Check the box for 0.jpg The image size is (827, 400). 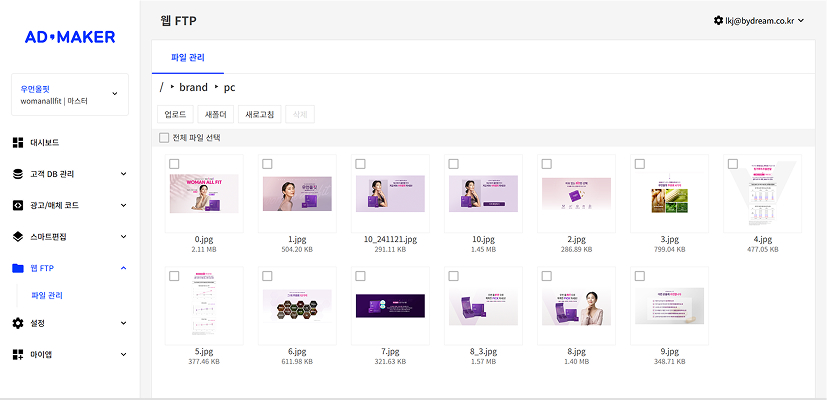pos(174,164)
